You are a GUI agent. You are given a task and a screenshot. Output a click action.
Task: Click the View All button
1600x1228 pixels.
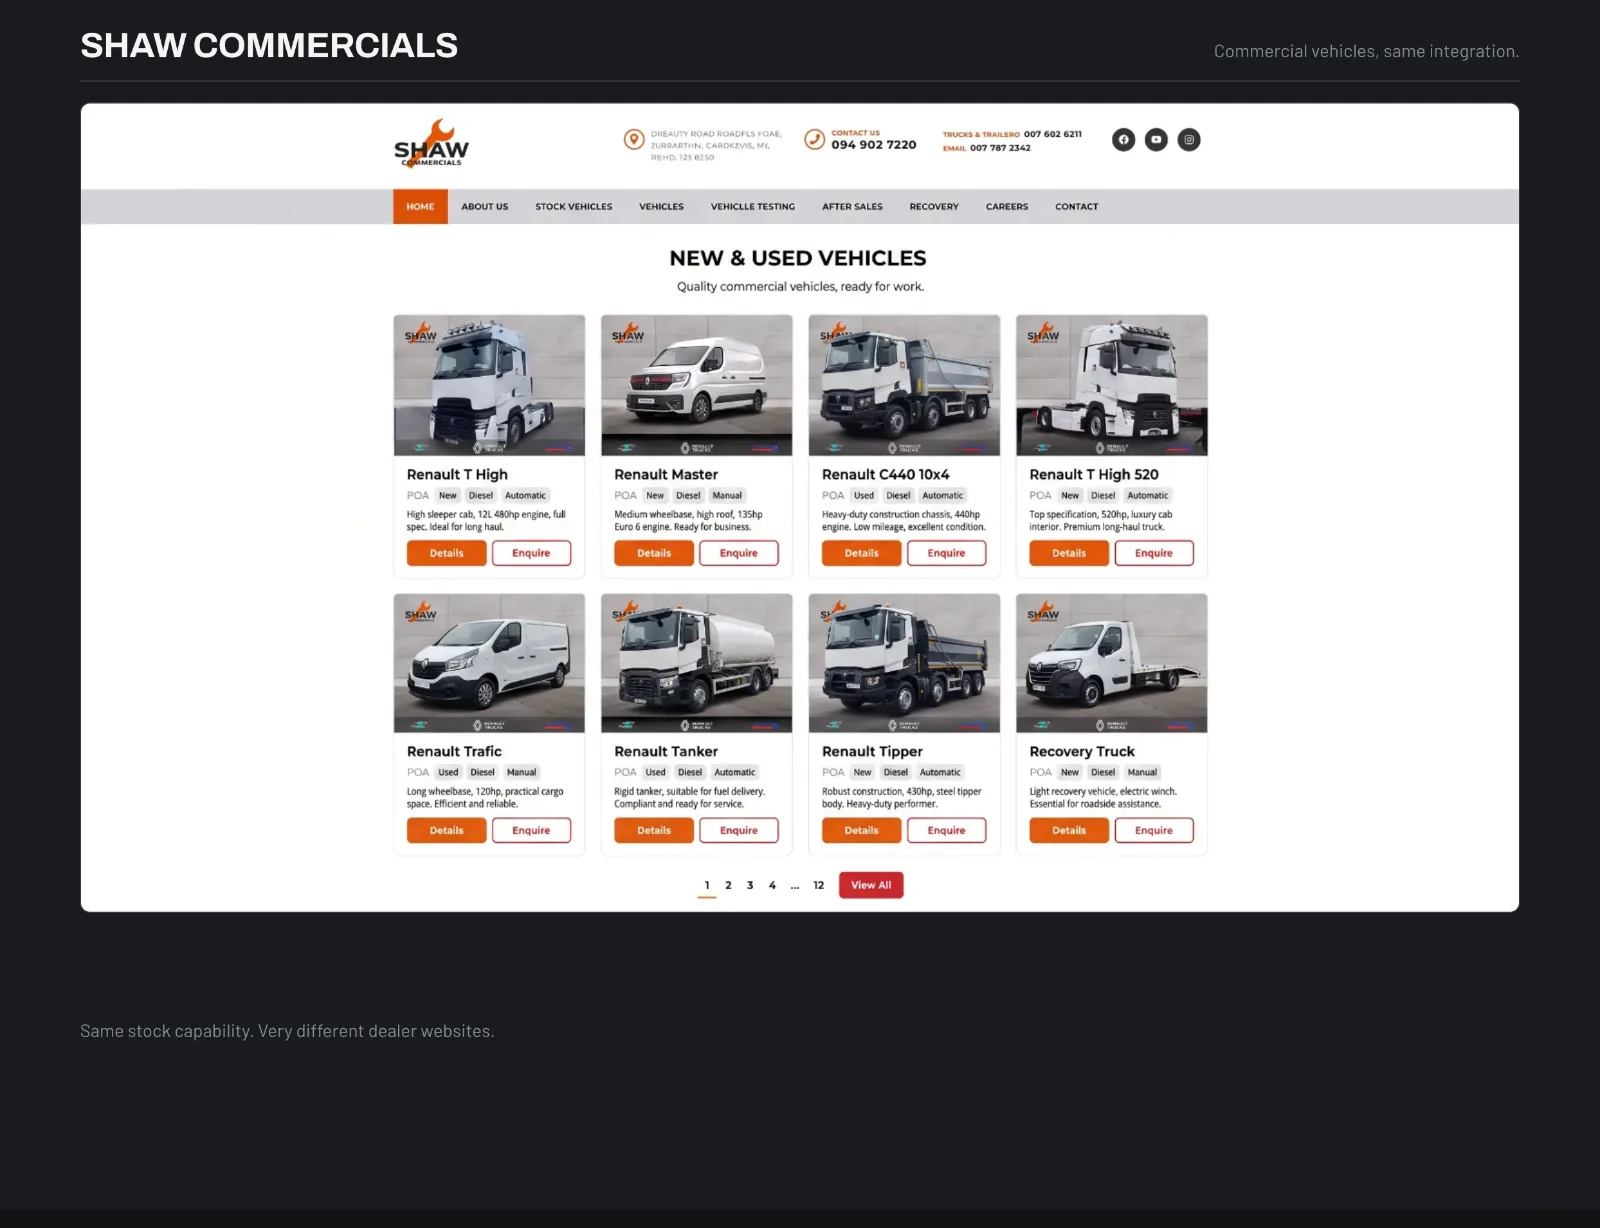[x=871, y=885]
